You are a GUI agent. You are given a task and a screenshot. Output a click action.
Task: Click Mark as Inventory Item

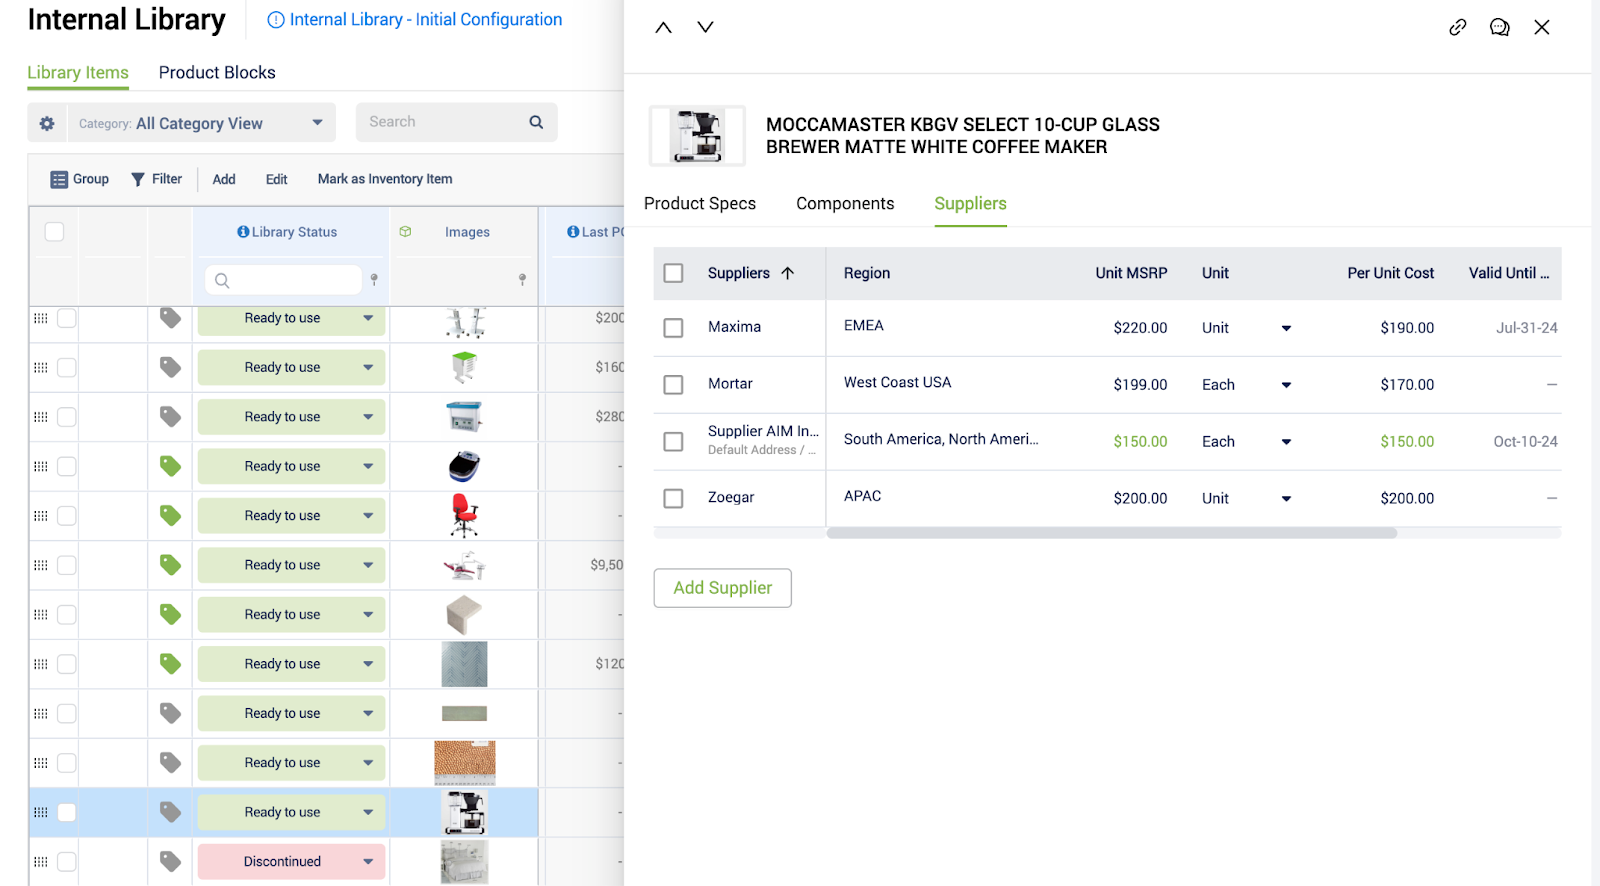(x=385, y=179)
